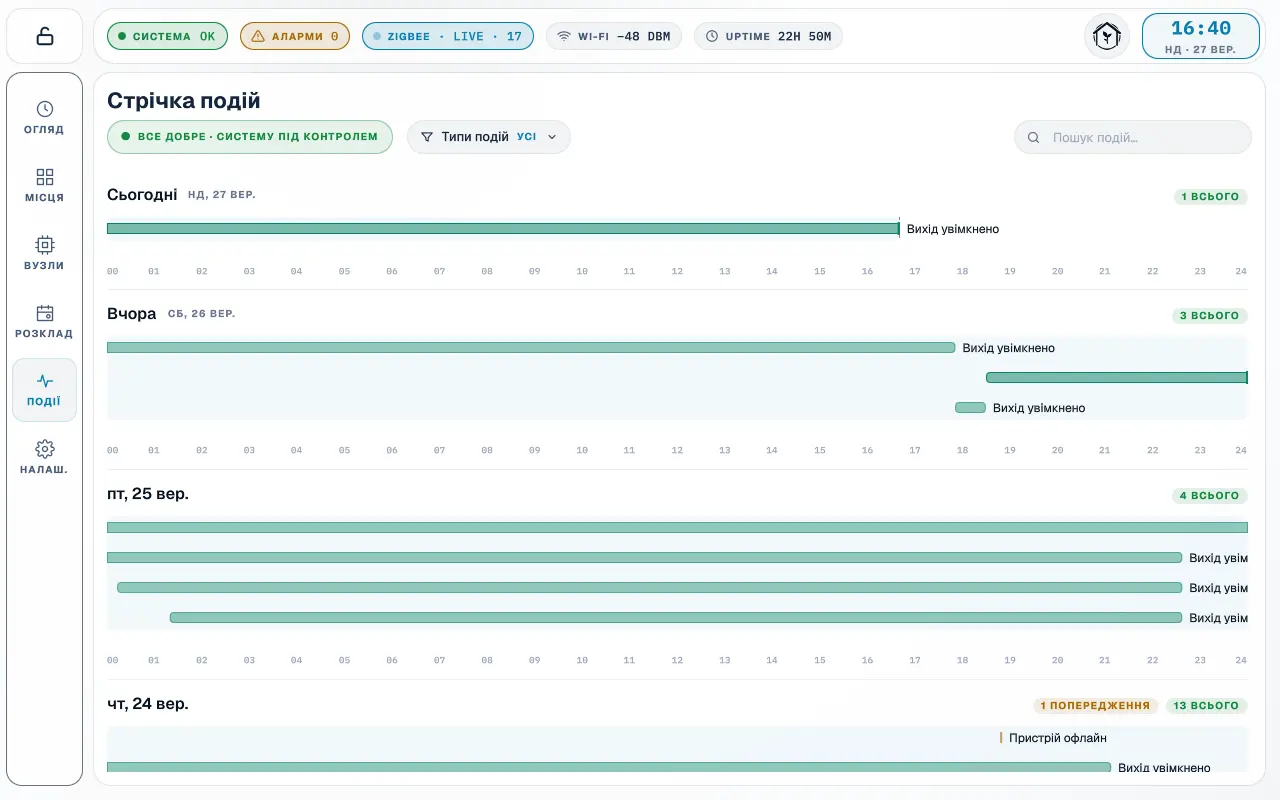Viewport: 1280px width, 800px height.
Task: Click the Wi-Fi −48 dBm indicator
Action: pyautogui.click(x=614, y=36)
